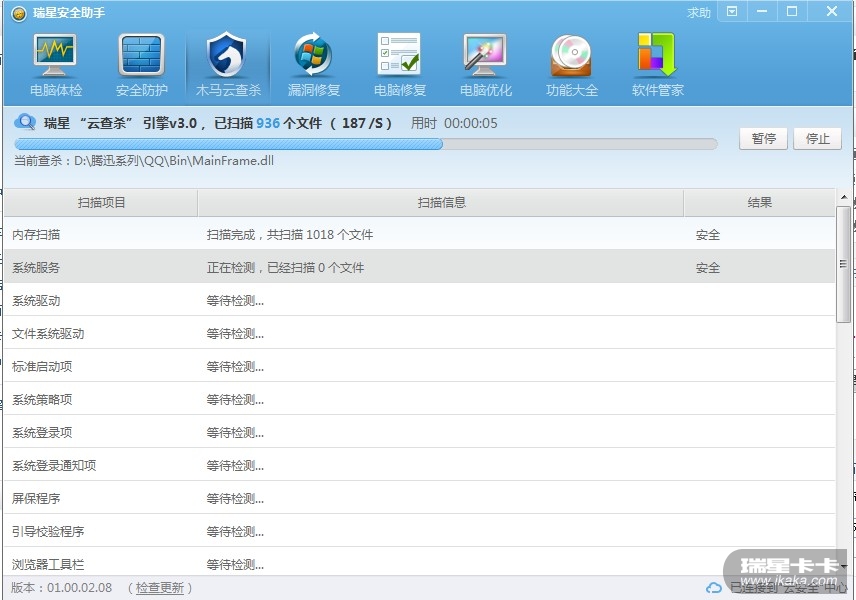Click the Rising app logo in title bar
The image size is (856, 600).
coord(19,13)
